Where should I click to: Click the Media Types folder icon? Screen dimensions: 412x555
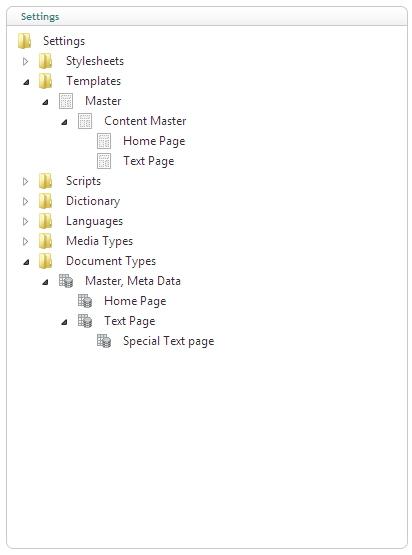46,241
